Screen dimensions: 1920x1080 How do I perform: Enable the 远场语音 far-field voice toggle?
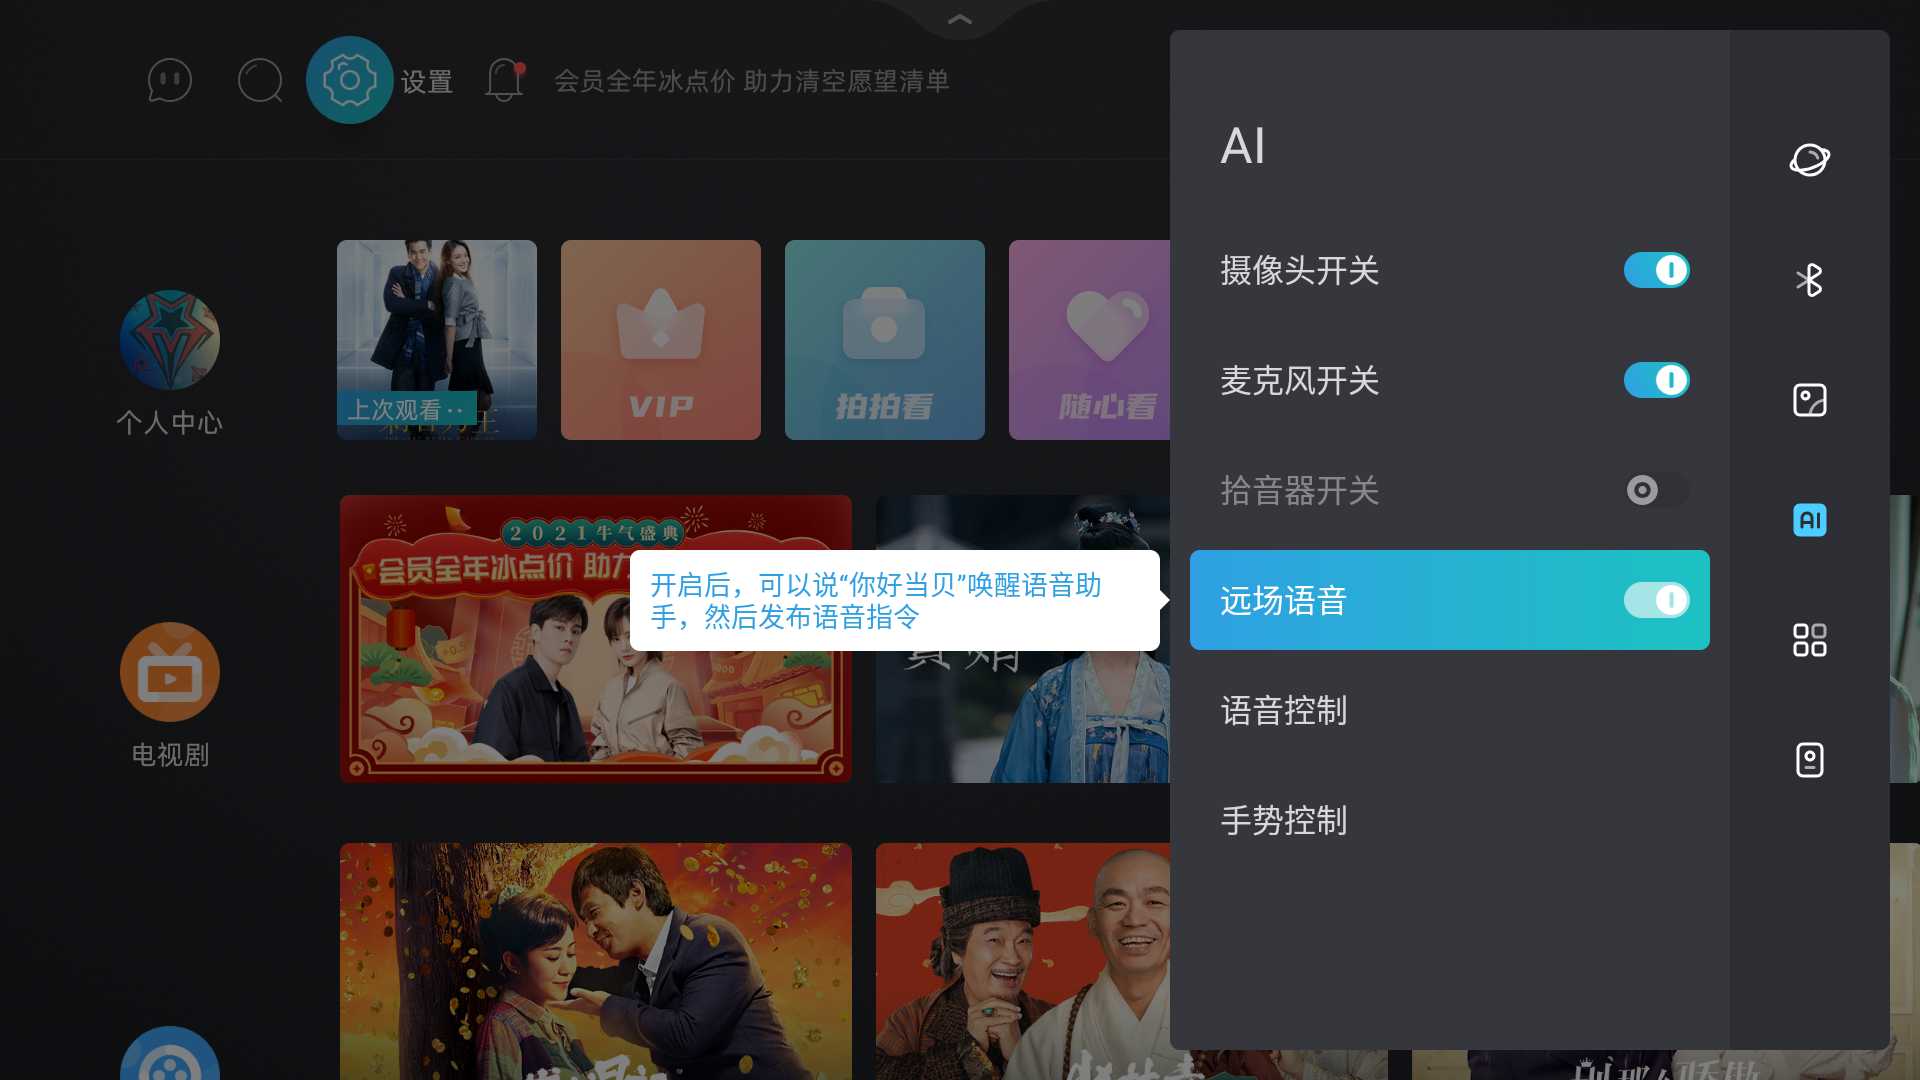(1655, 600)
